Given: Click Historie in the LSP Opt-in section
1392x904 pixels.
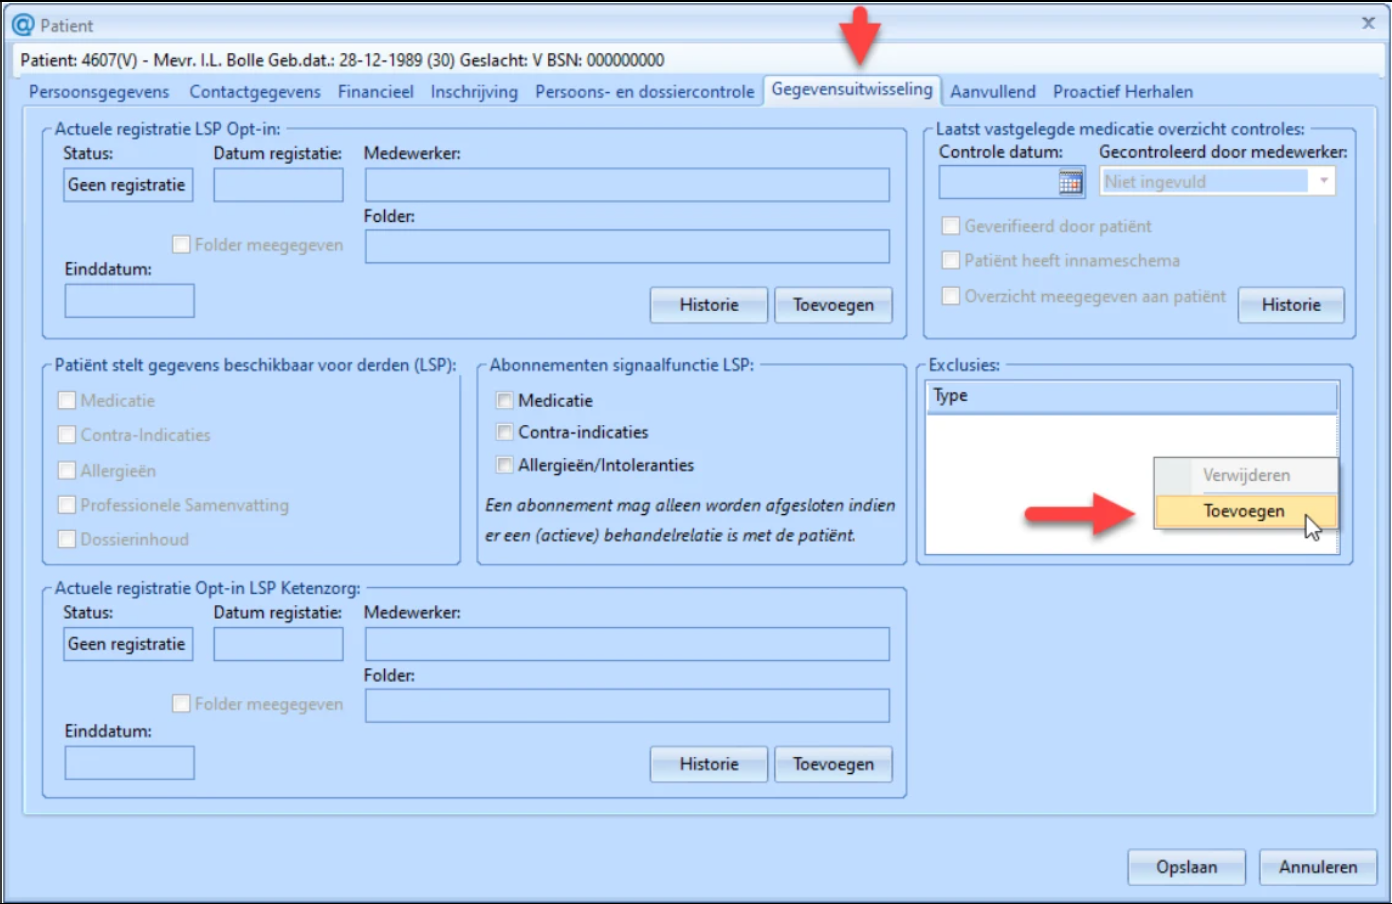Looking at the screenshot, I should [708, 305].
